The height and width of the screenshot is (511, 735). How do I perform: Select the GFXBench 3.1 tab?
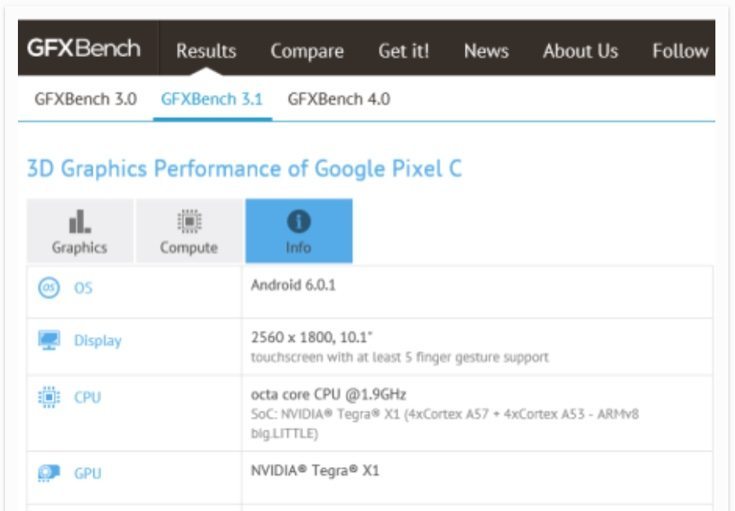tap(212, 99)
